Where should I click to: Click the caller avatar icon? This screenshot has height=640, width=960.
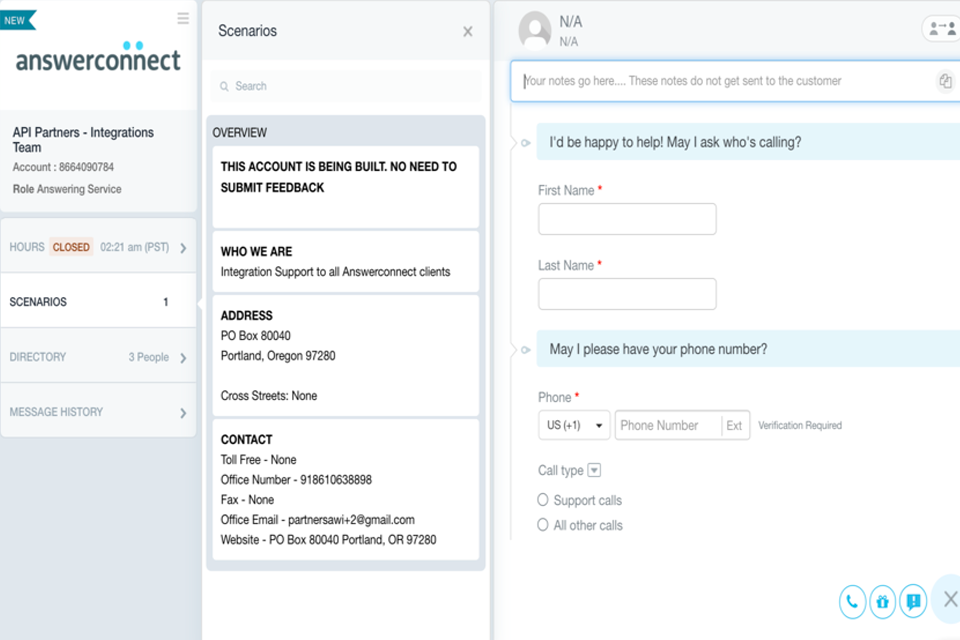534,30
